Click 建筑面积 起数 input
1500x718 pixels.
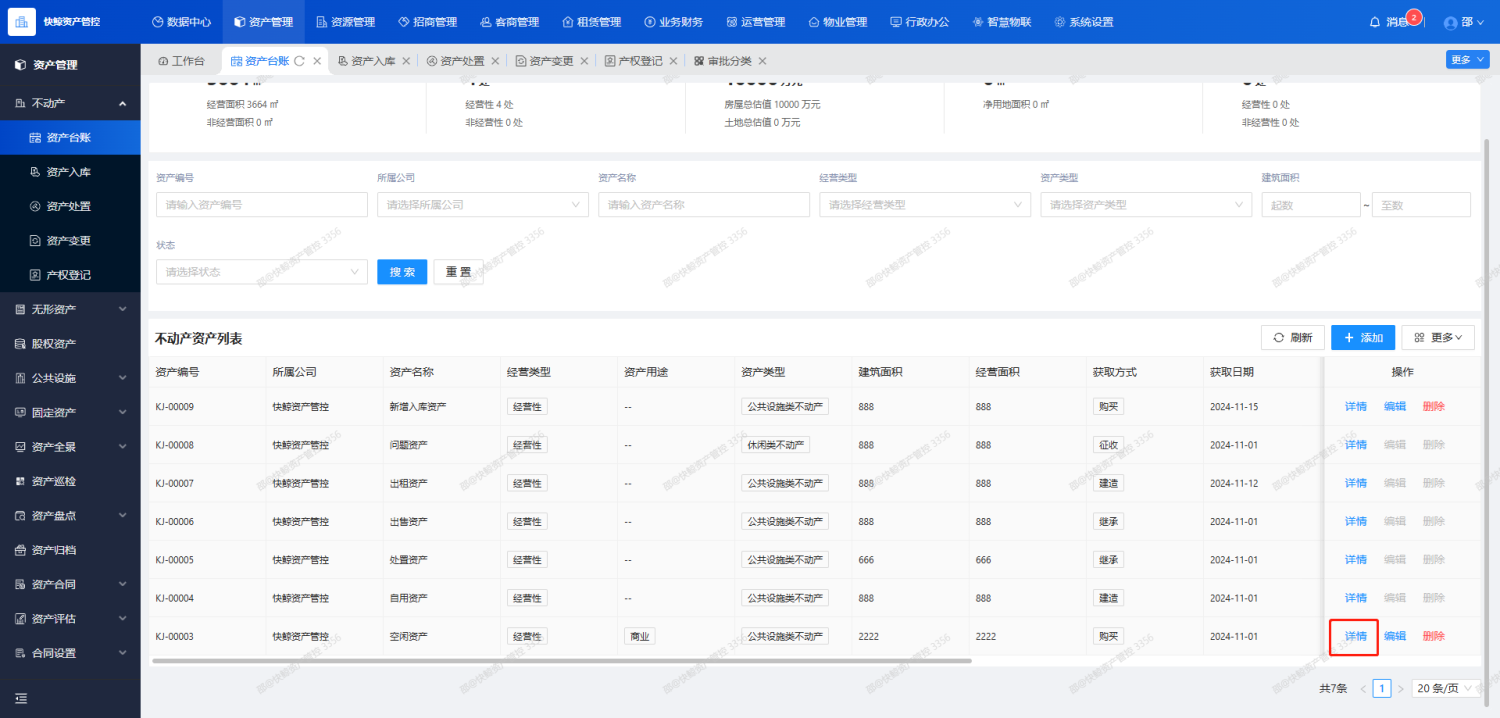click(1310, 204)
